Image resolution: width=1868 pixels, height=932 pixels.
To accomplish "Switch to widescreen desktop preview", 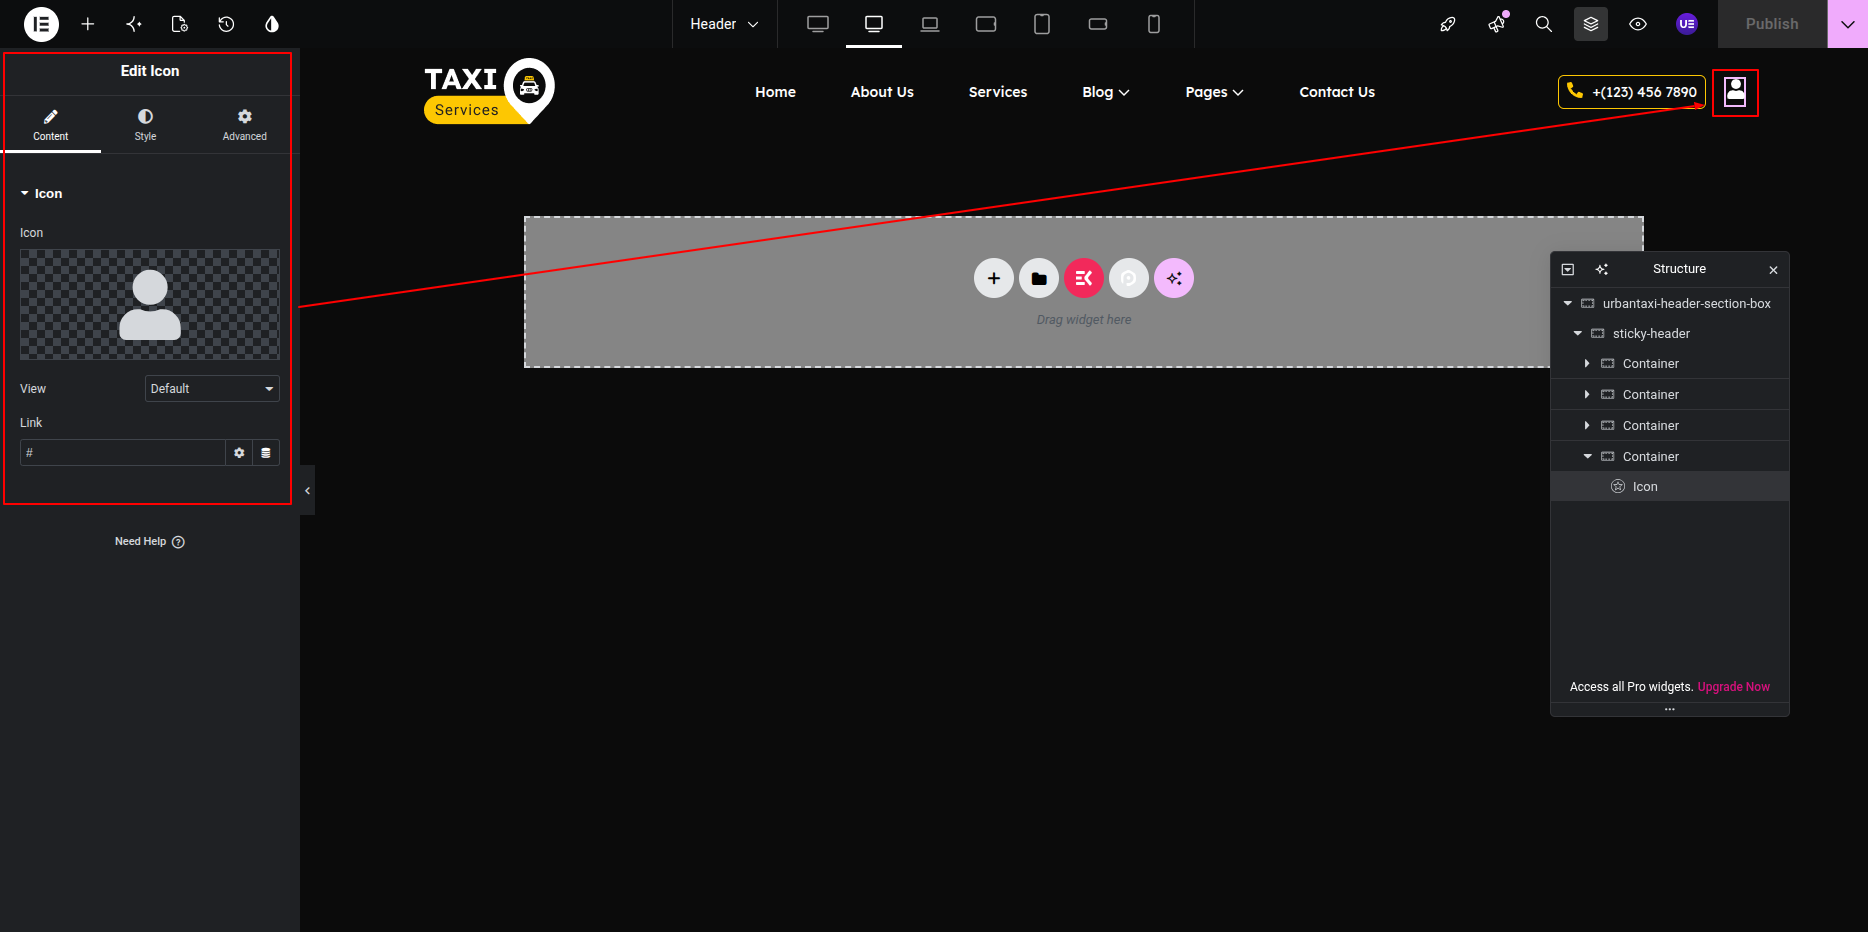I will click(818, 24).
